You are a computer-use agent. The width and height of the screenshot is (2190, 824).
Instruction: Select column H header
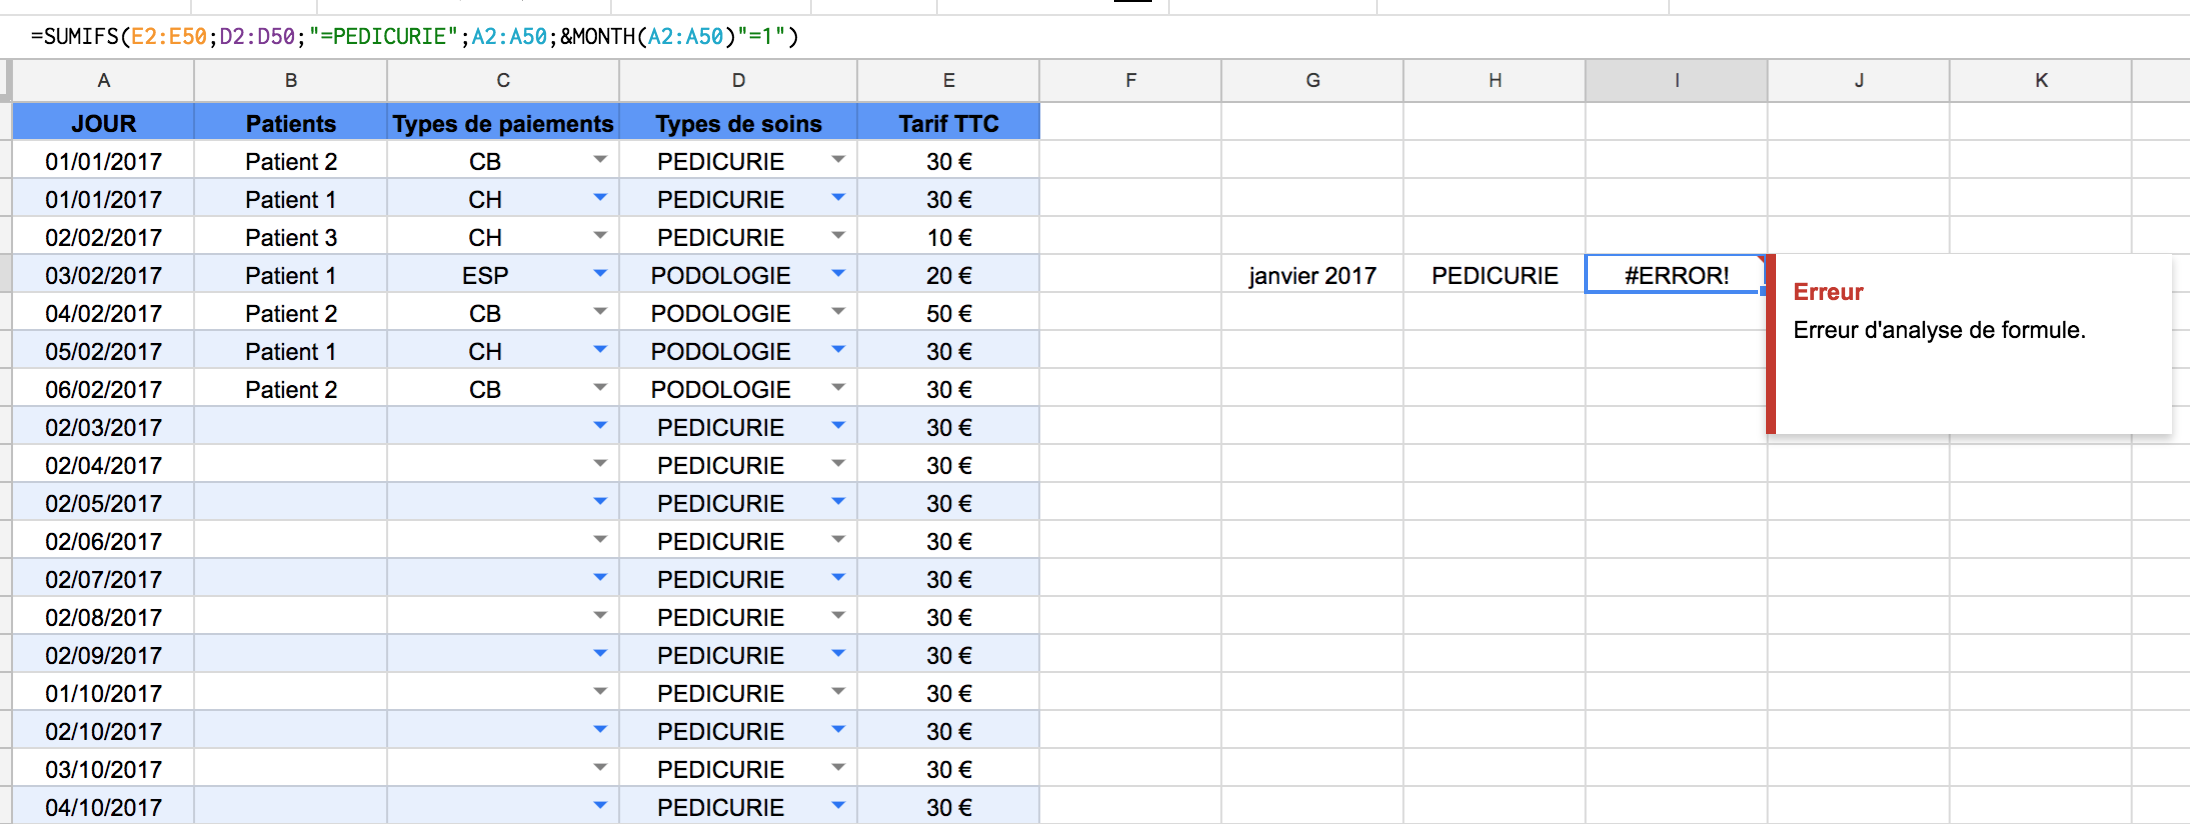click(1495, 80)
